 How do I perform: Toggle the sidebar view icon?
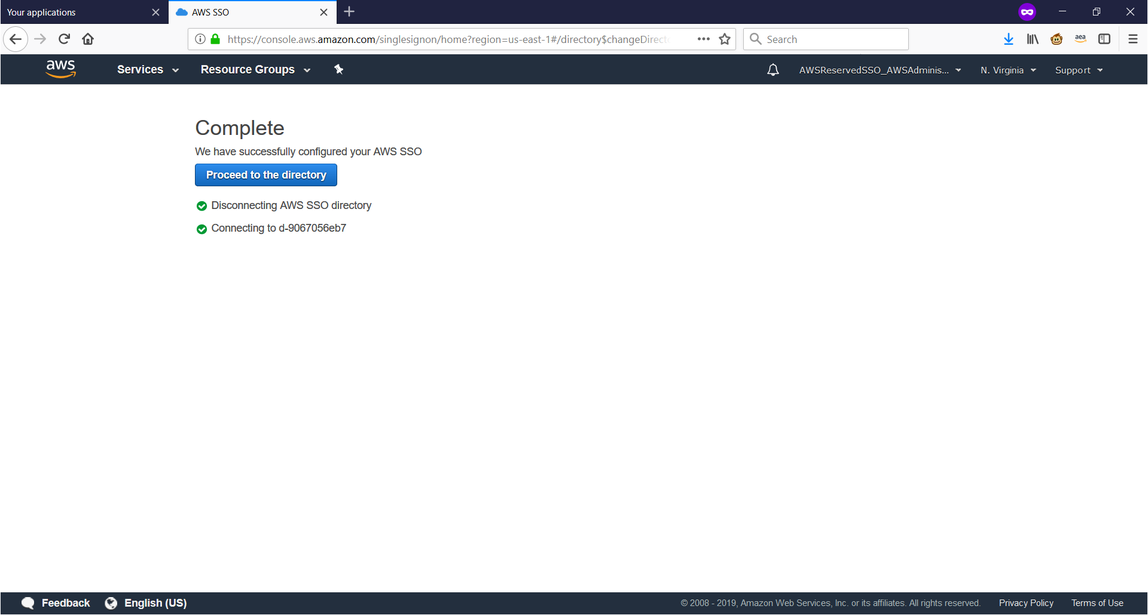[1104, 40]
